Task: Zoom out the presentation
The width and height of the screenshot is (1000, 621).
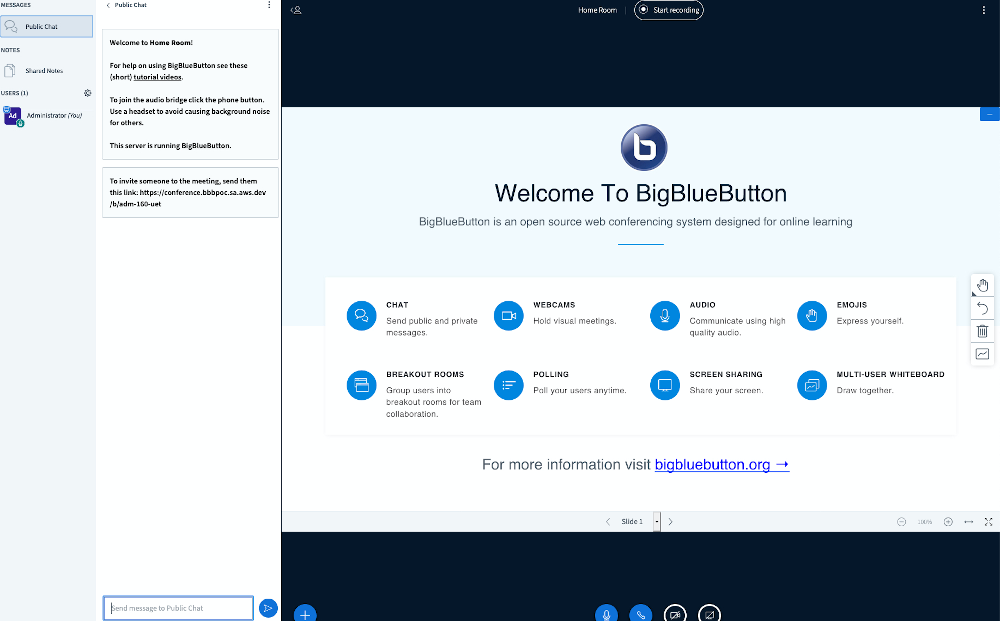Action: point(901,521)
